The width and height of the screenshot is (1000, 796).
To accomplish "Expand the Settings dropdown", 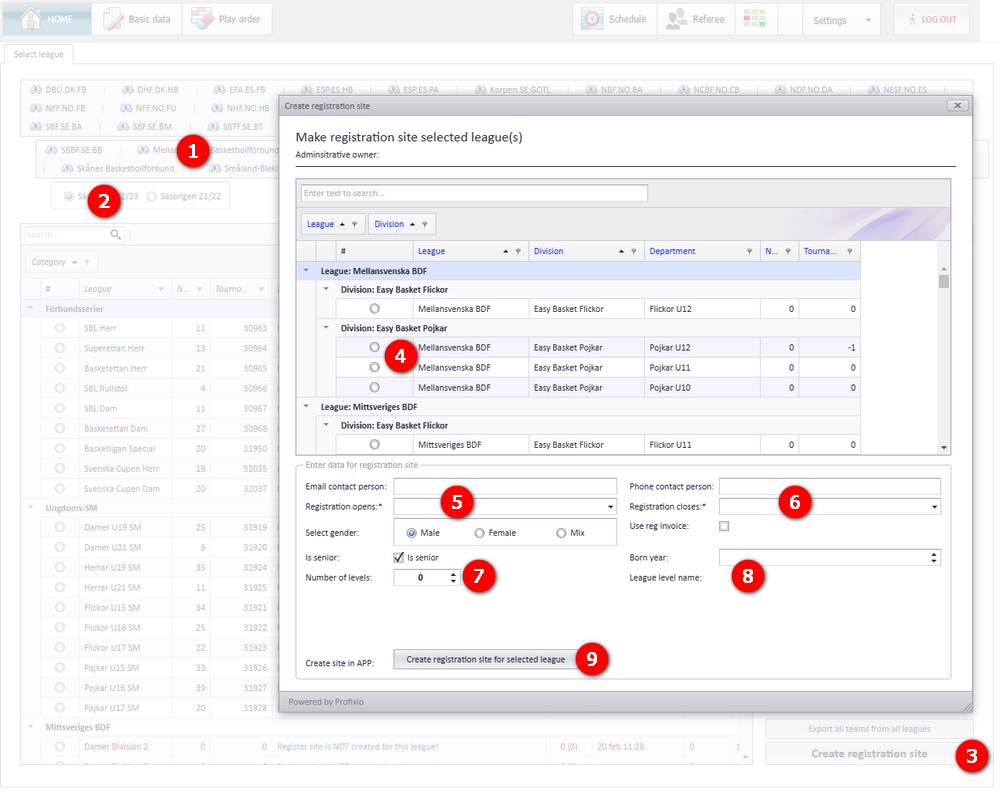I will click(x=842, y=20).
